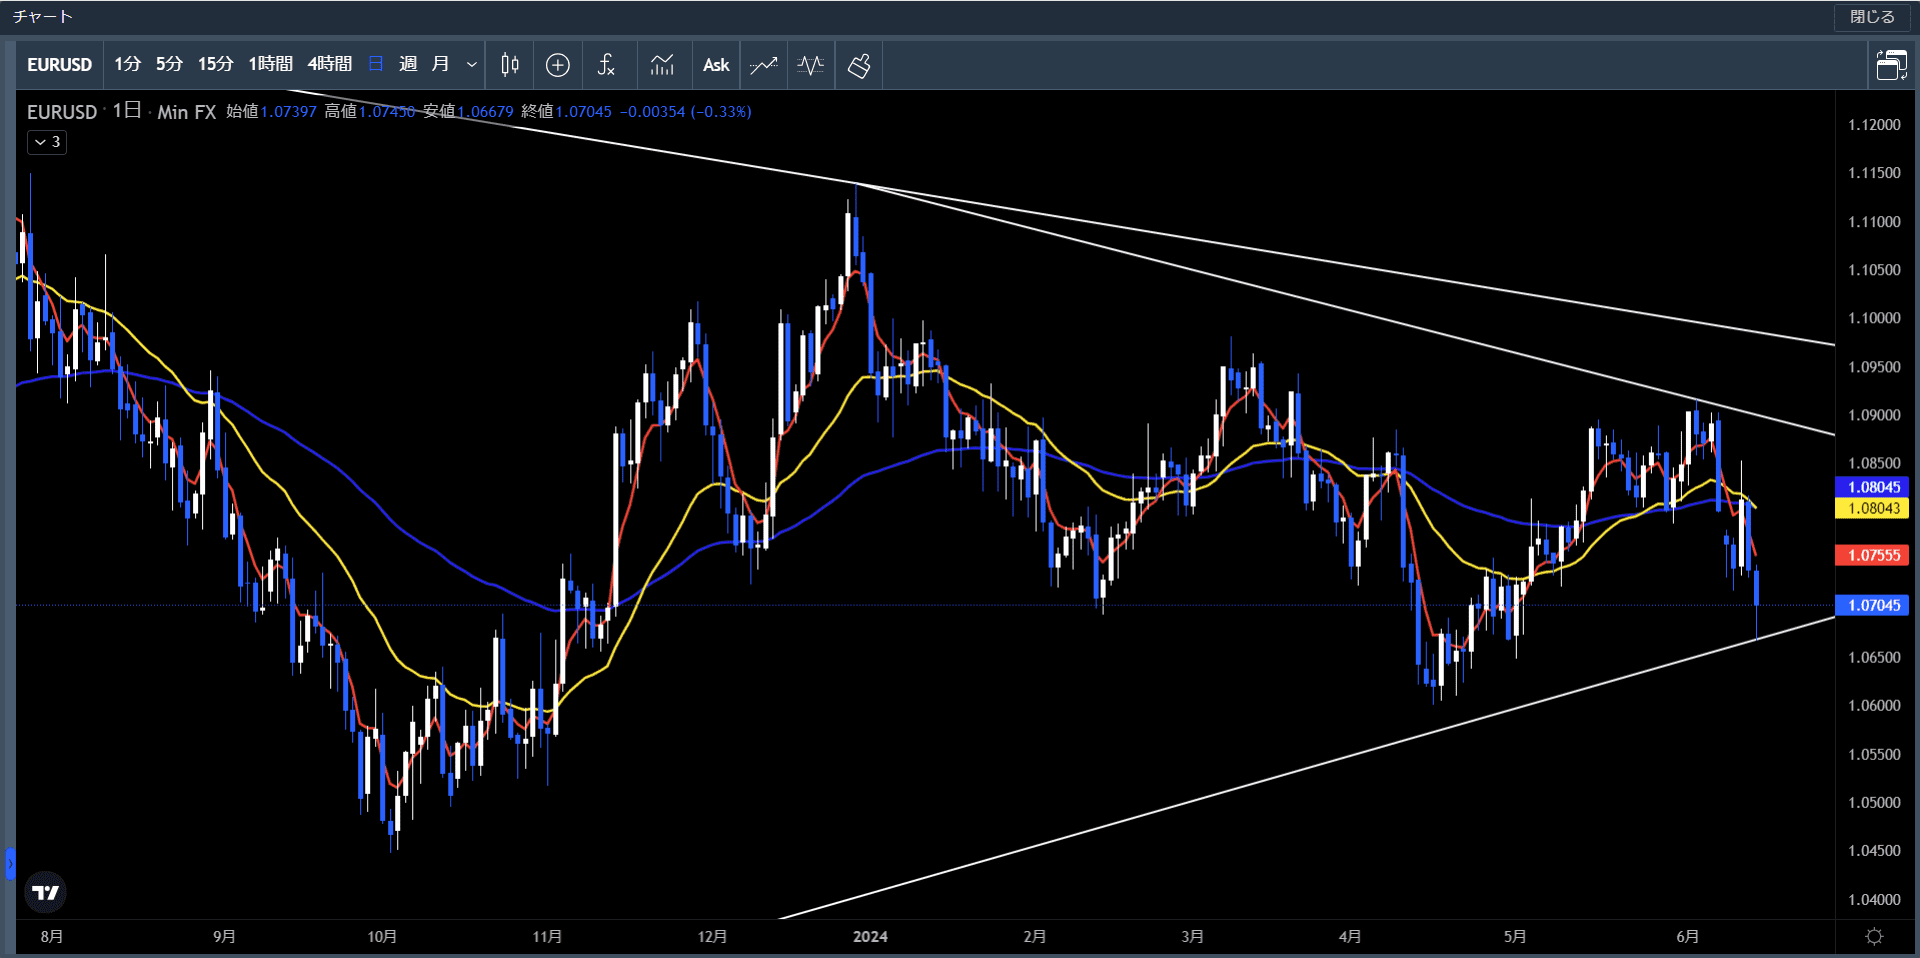1920x958 pixels.
Task: Expand the collapsed indicators legend showing 3
Action: coord(47,142)
